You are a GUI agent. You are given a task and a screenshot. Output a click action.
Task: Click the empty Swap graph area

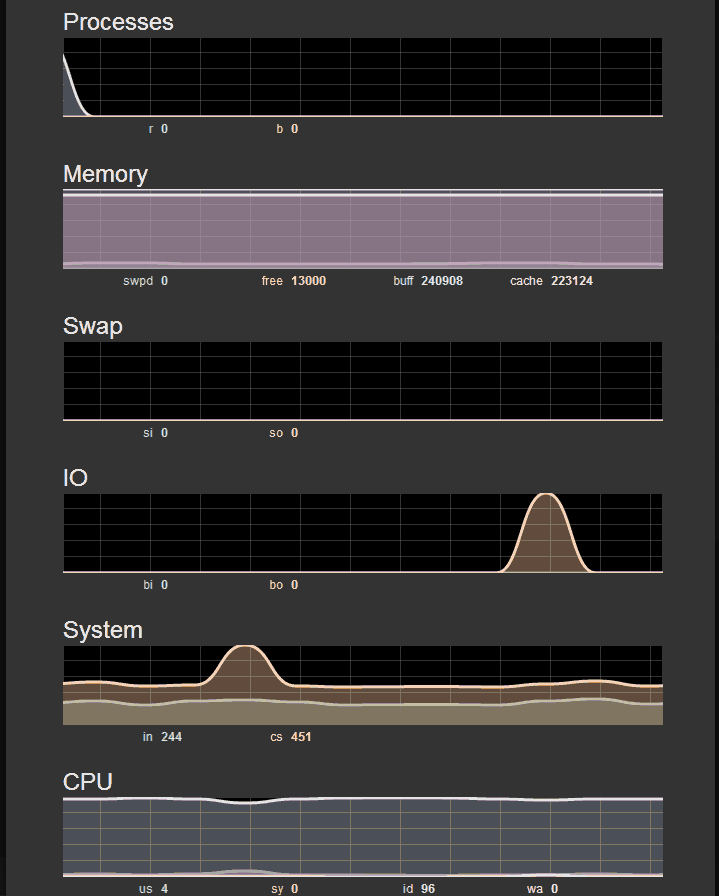tap(362, 381)
